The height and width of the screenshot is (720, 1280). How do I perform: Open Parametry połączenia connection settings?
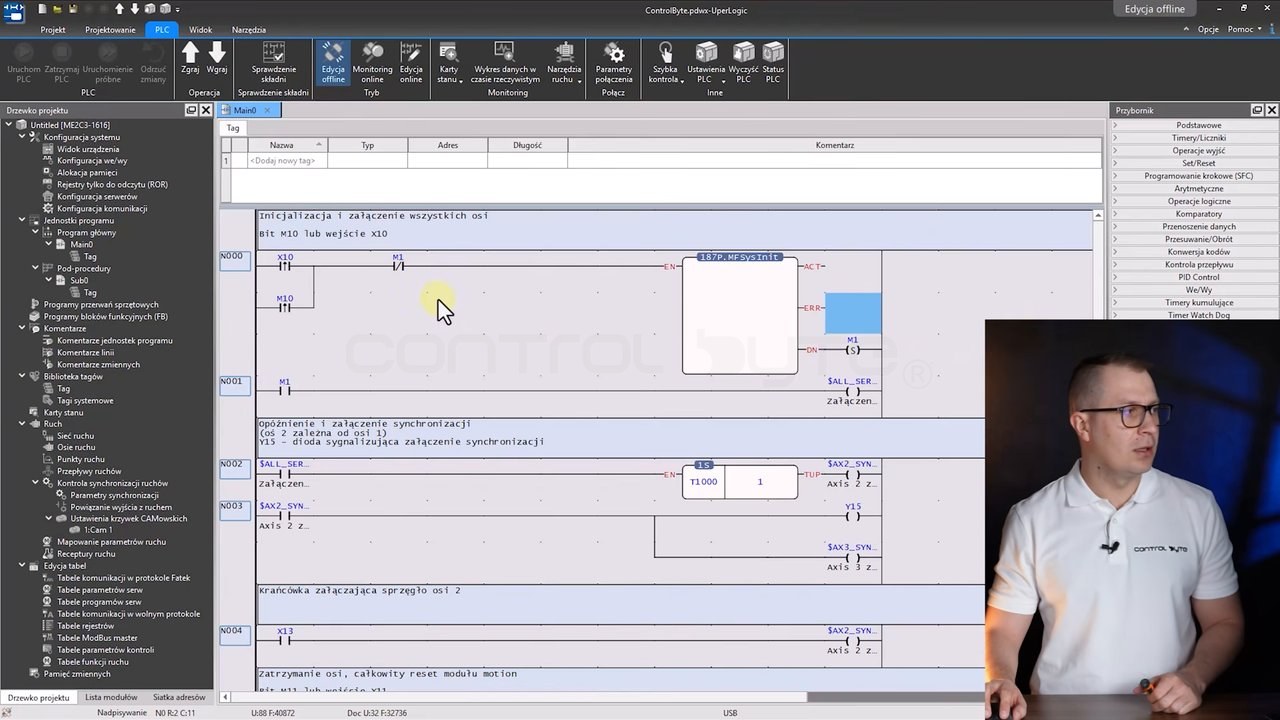point(614,62)
